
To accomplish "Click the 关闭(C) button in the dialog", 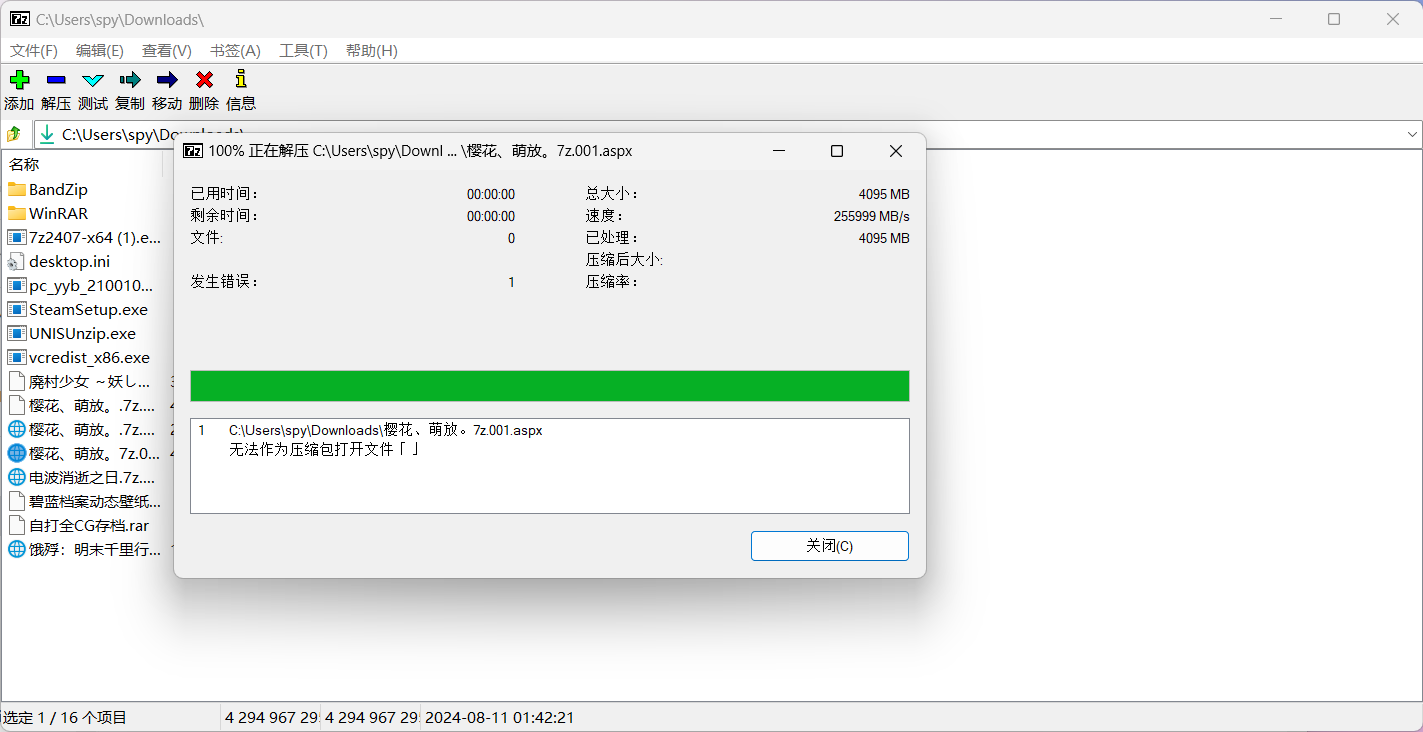I will pos(830,546).
